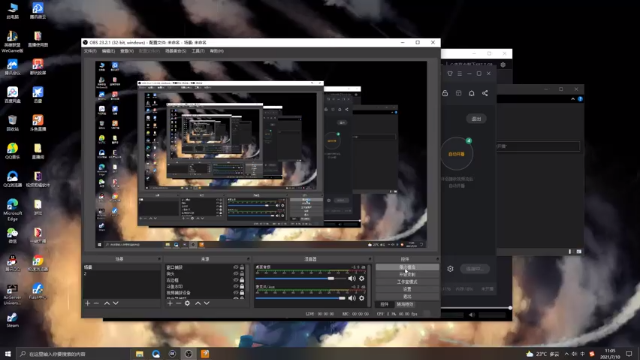Click the speaker icon below the helper window
This screenshot has width=640, height=360.
point(472,315)
